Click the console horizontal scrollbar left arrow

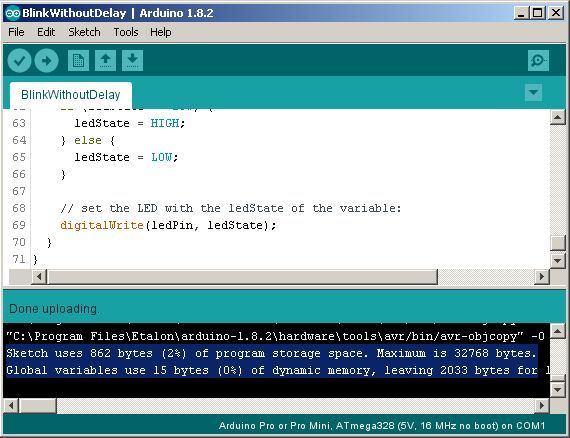(x=11, y=405)
